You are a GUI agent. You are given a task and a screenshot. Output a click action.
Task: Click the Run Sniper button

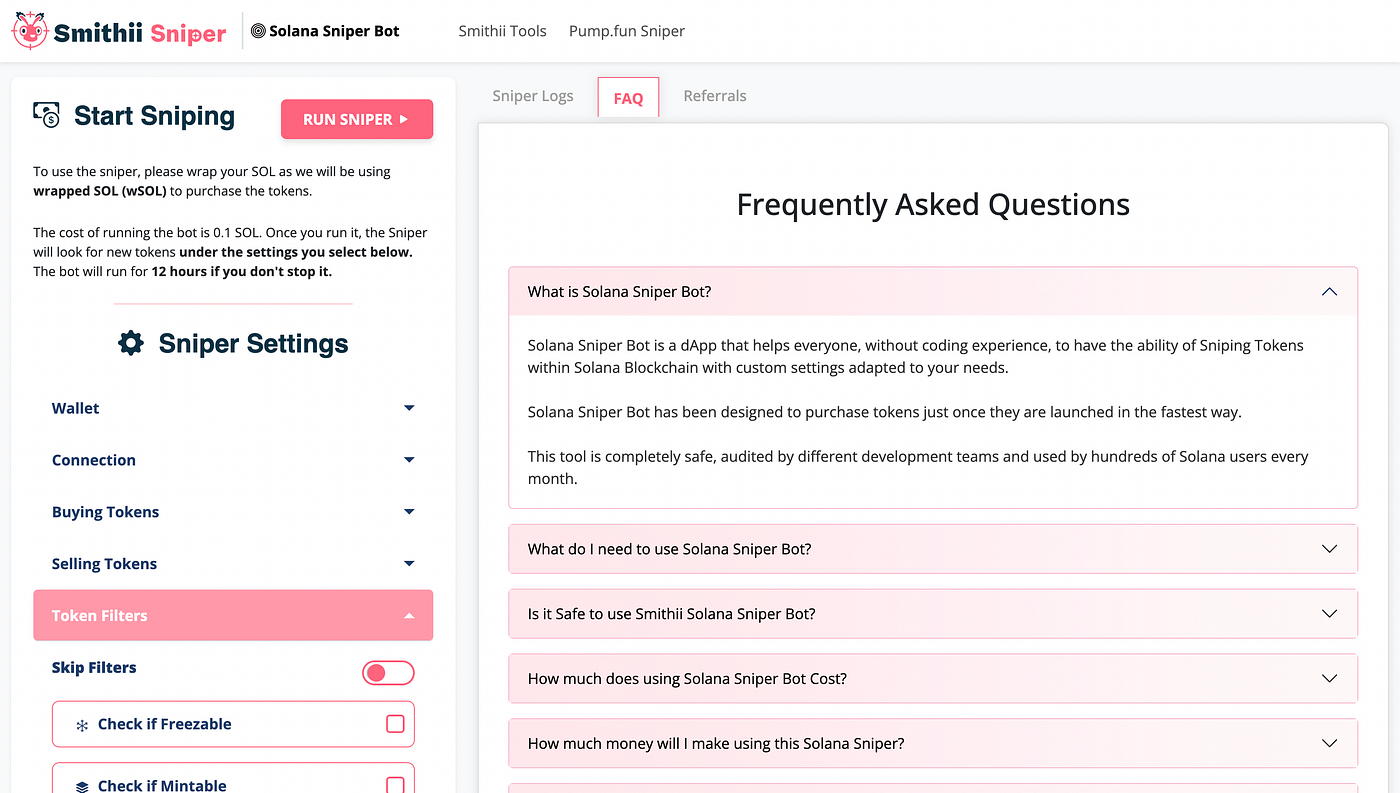click(357, 119)
